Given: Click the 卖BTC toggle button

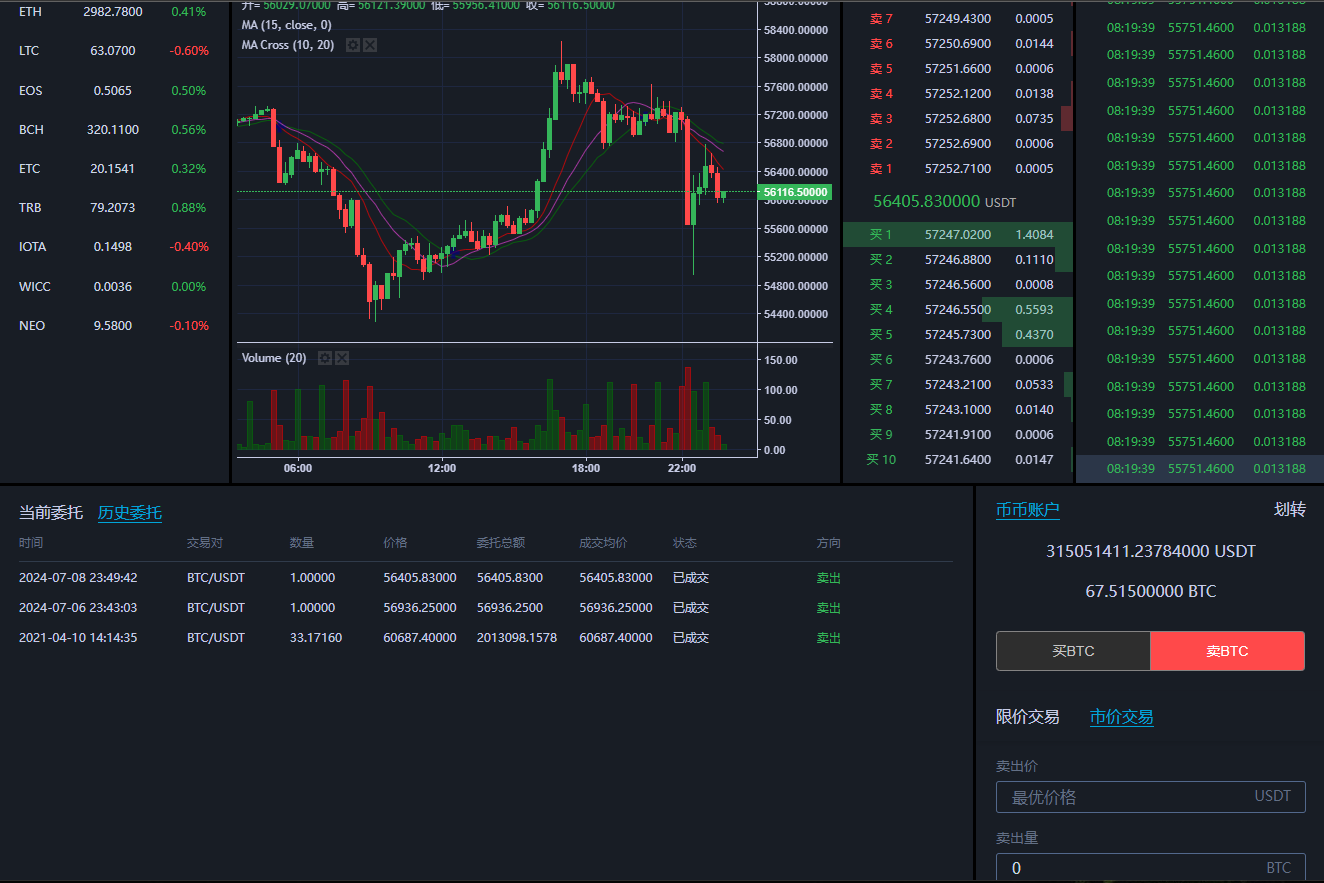Looking at the screenshot, I should pyautogui.click(x=1227, y=651).
